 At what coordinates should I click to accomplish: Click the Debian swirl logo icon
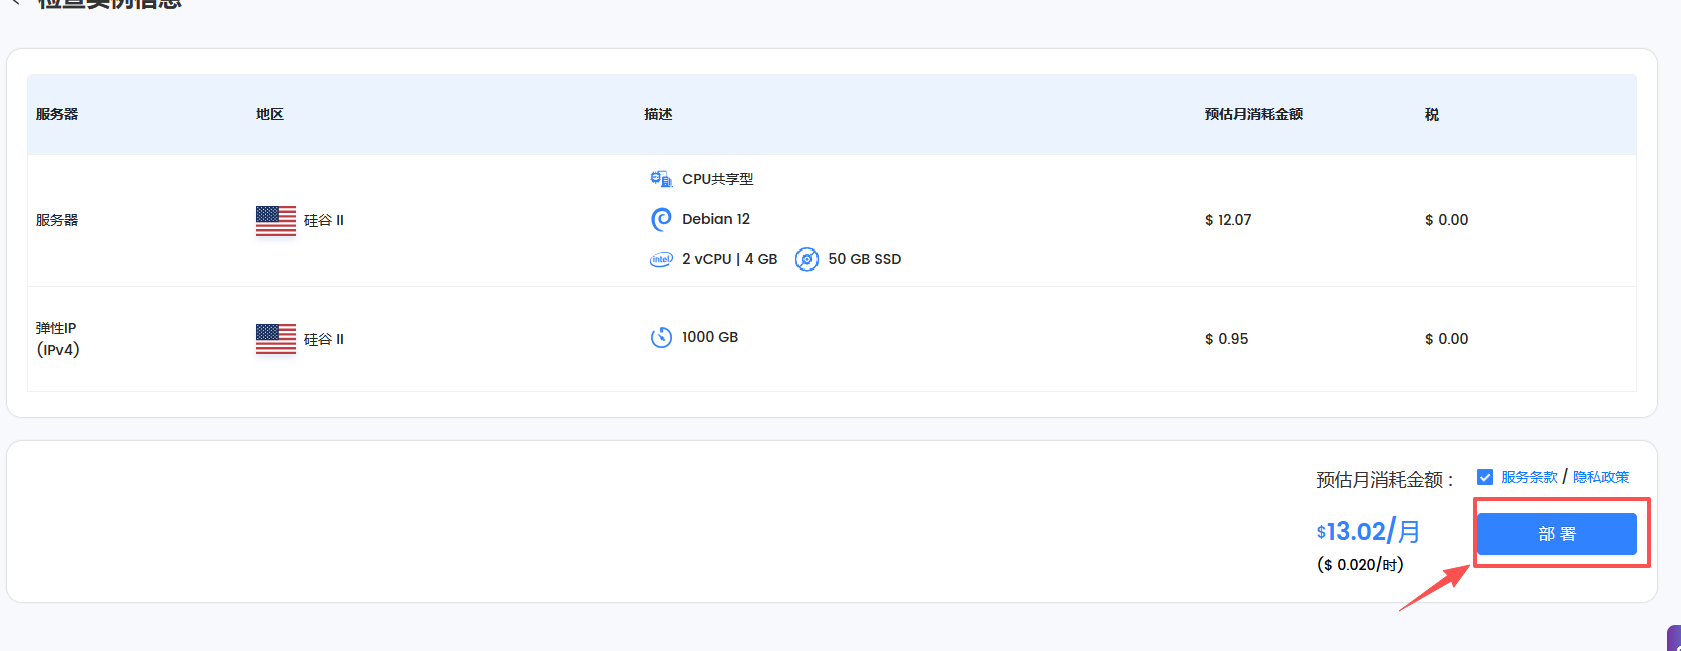tap(661, 219)
